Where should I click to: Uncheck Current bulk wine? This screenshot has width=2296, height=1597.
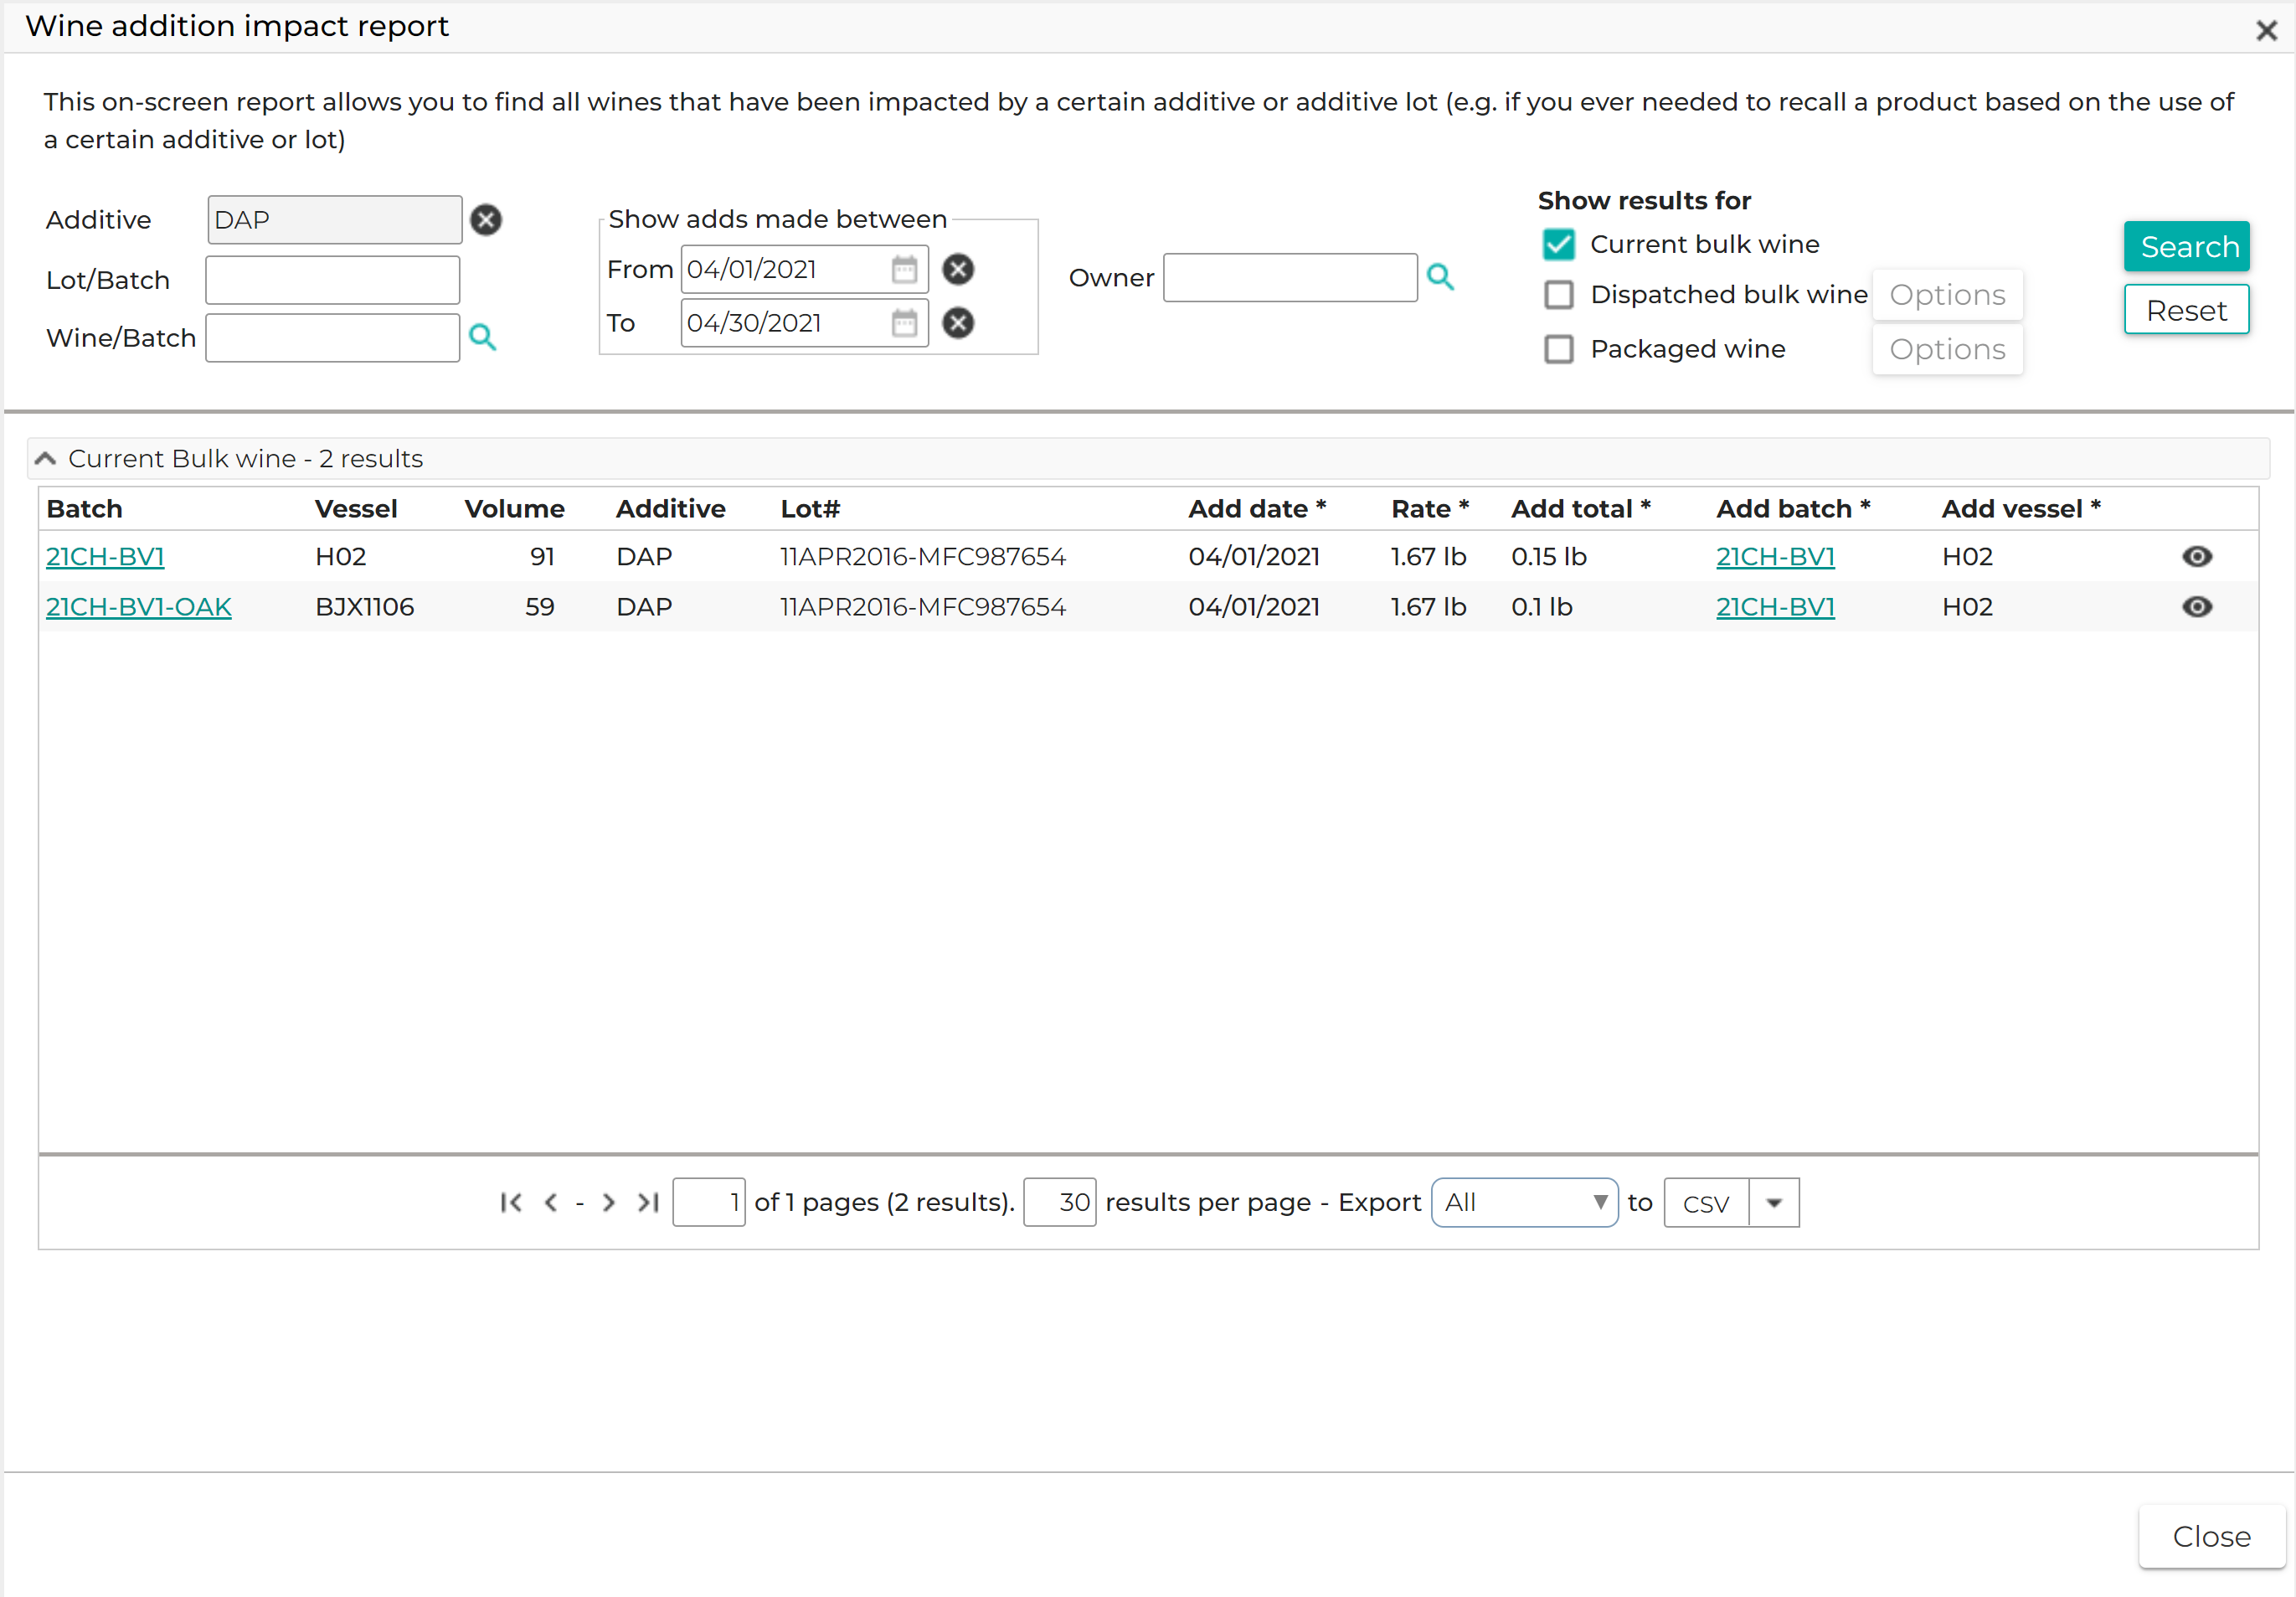[1558, 245]
